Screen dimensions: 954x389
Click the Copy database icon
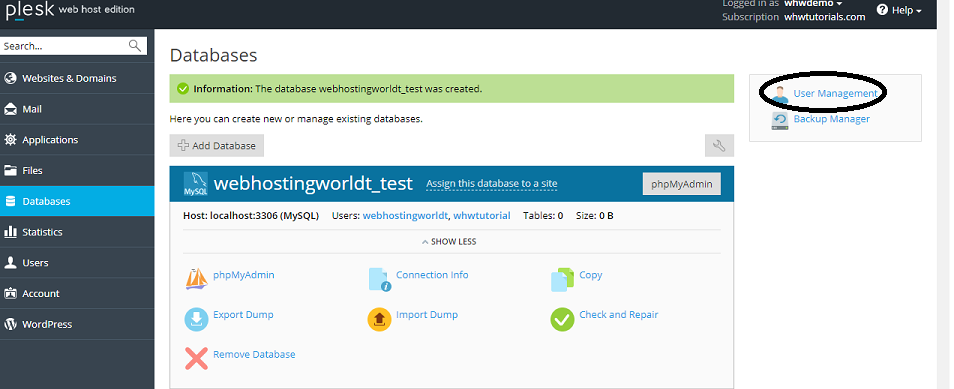[562, 279]
